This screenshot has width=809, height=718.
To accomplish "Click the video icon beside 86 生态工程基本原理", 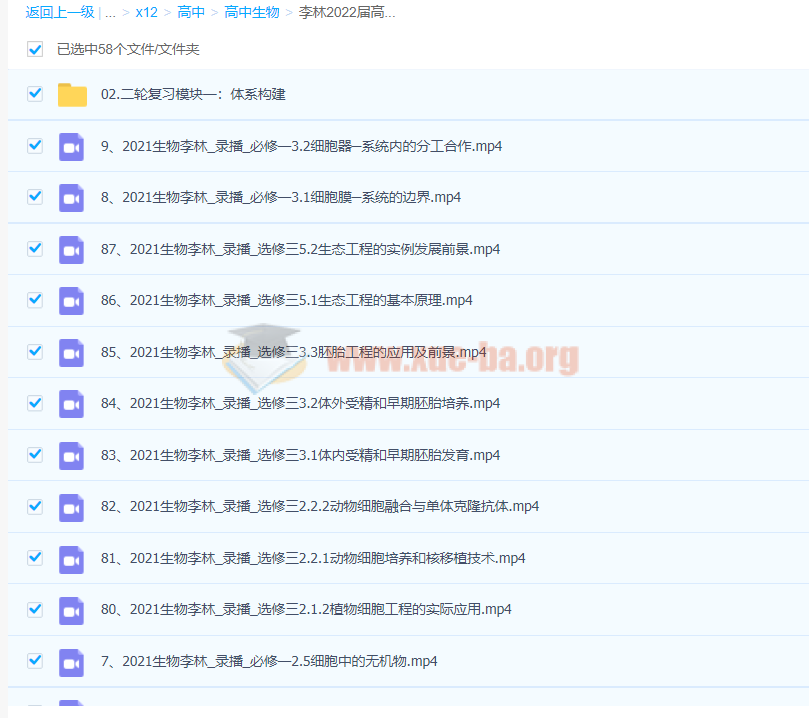I will pos(71,300).
